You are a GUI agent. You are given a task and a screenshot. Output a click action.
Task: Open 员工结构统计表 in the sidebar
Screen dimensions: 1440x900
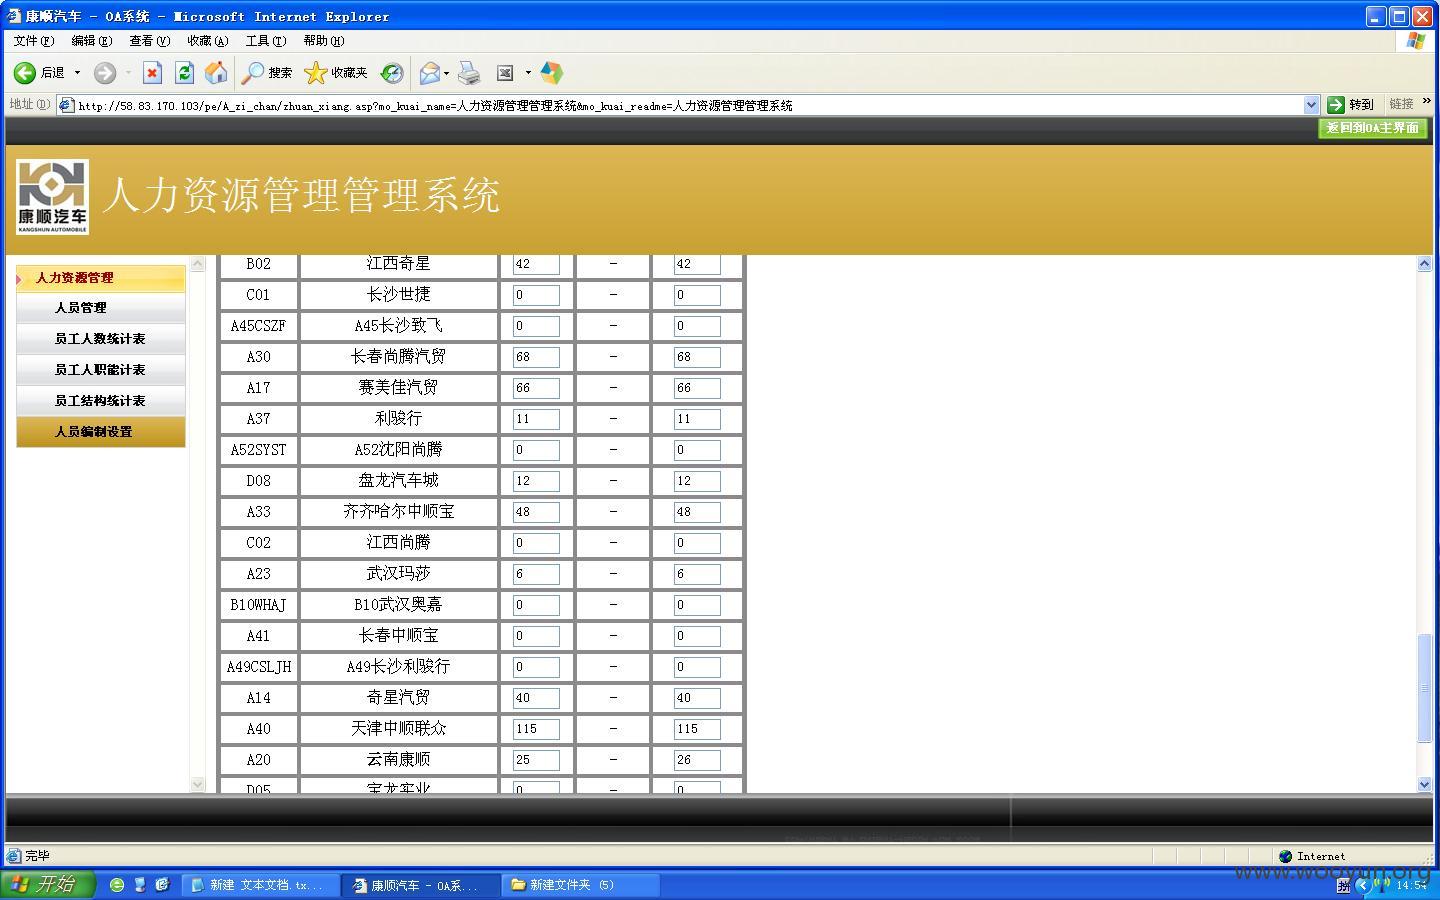(100, 401)
